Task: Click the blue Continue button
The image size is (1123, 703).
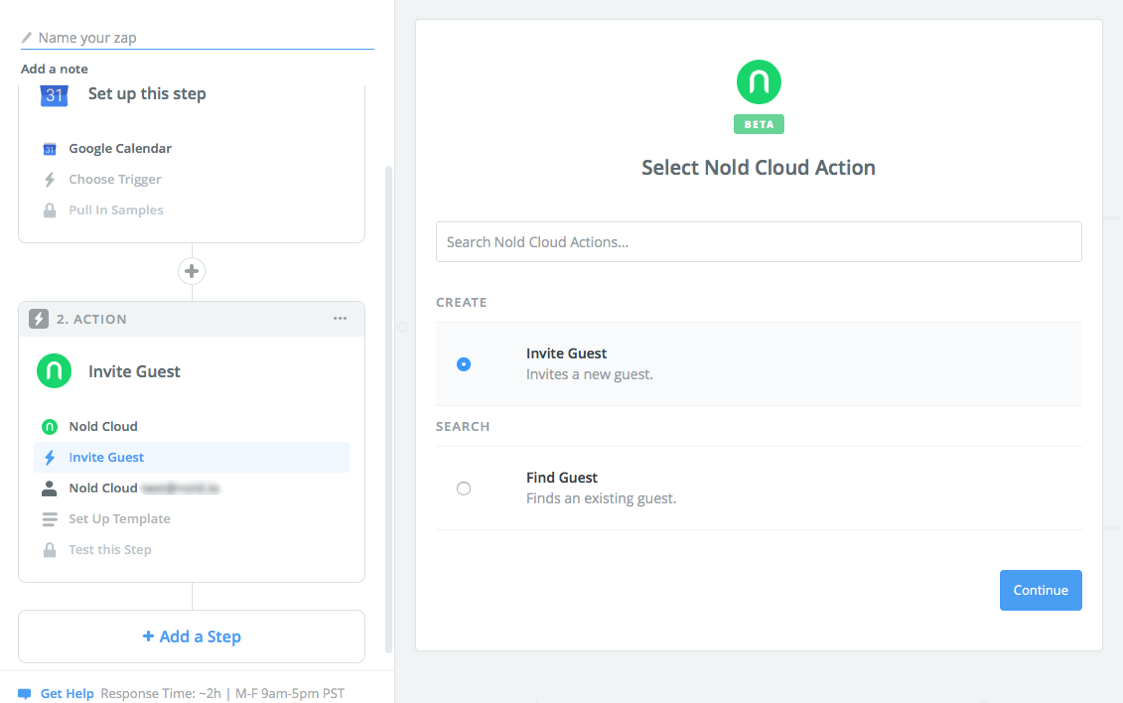Action: click(1041, 590)
